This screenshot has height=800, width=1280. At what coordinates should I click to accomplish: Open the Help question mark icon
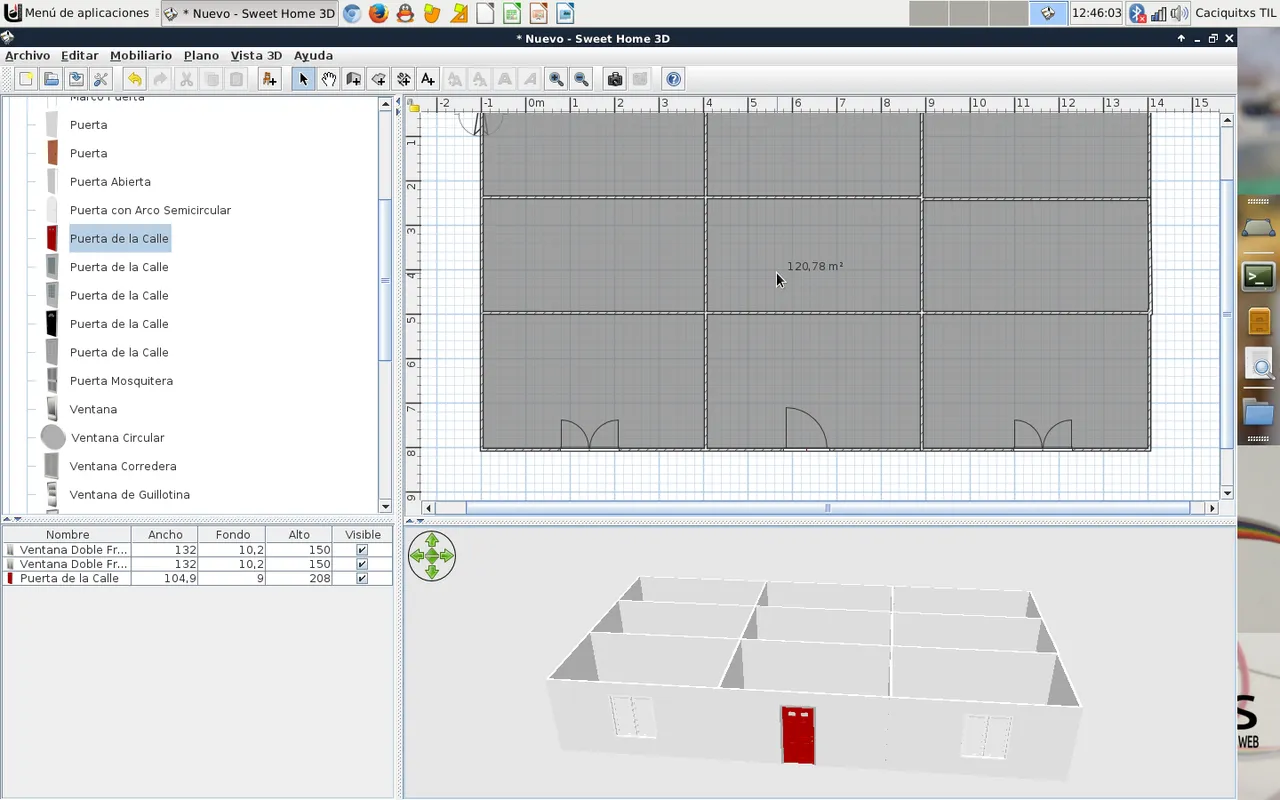(x=673, y=79)
